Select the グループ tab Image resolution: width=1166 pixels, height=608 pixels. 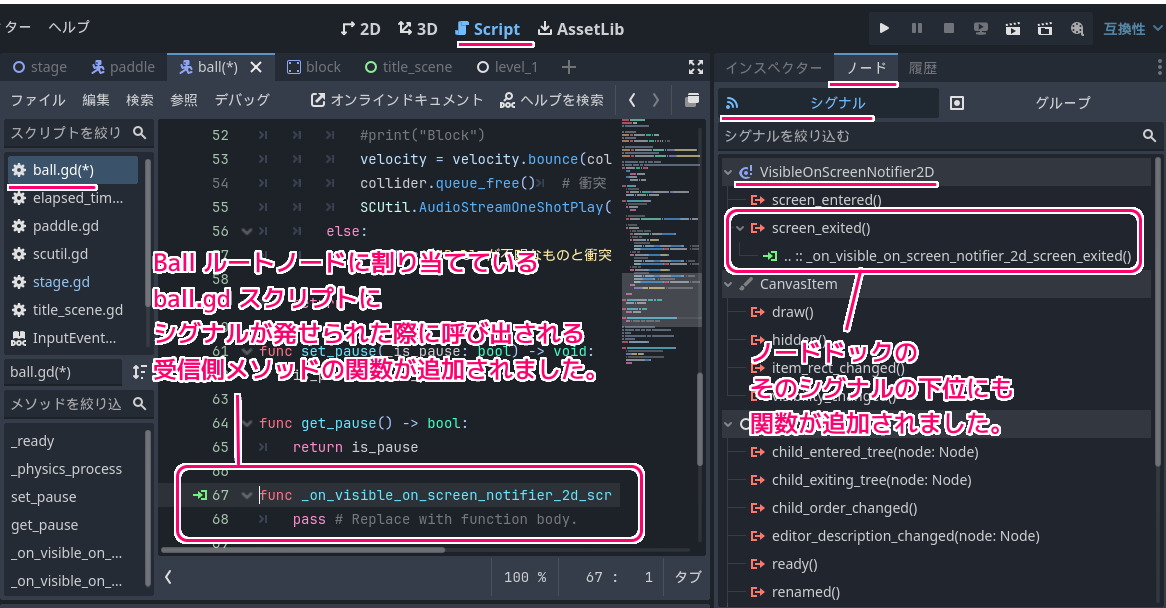[x=1050, y=103]
